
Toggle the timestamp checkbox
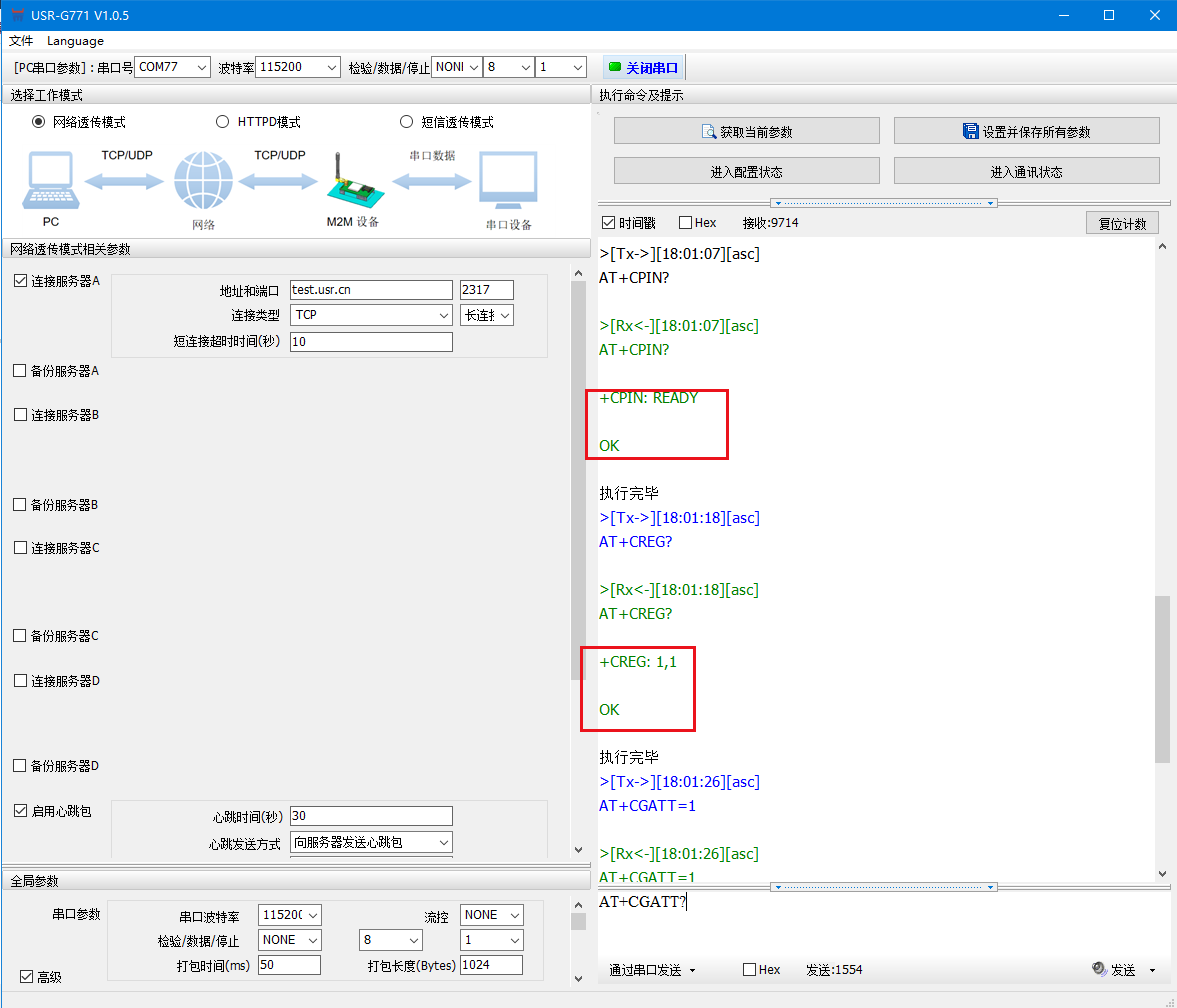click(x=608, y=223)
